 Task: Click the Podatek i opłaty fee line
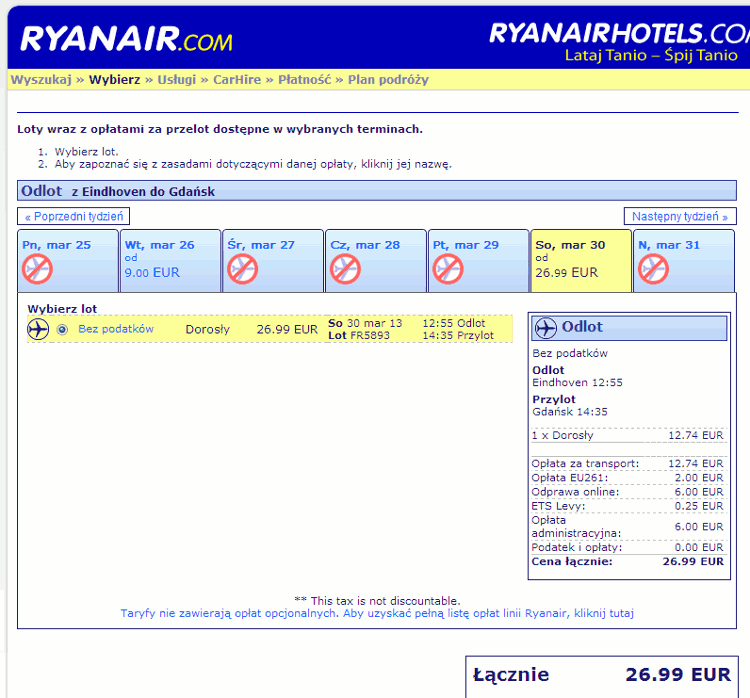628,547
